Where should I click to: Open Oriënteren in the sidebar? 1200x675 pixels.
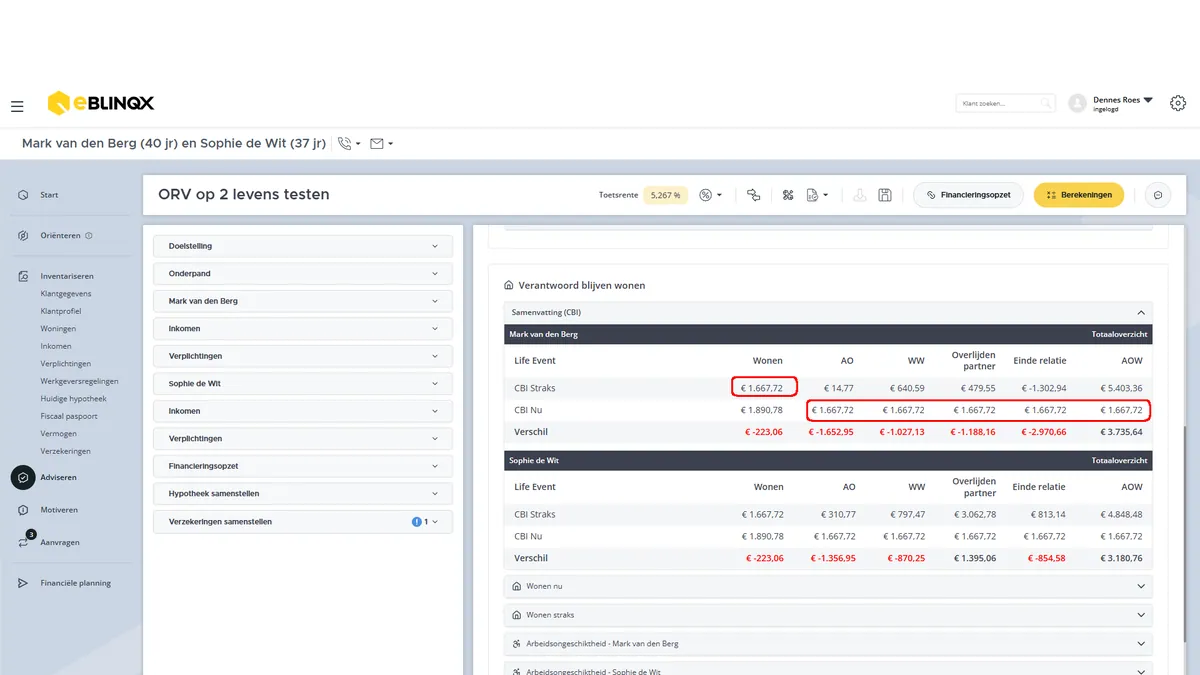coord(60,236)
